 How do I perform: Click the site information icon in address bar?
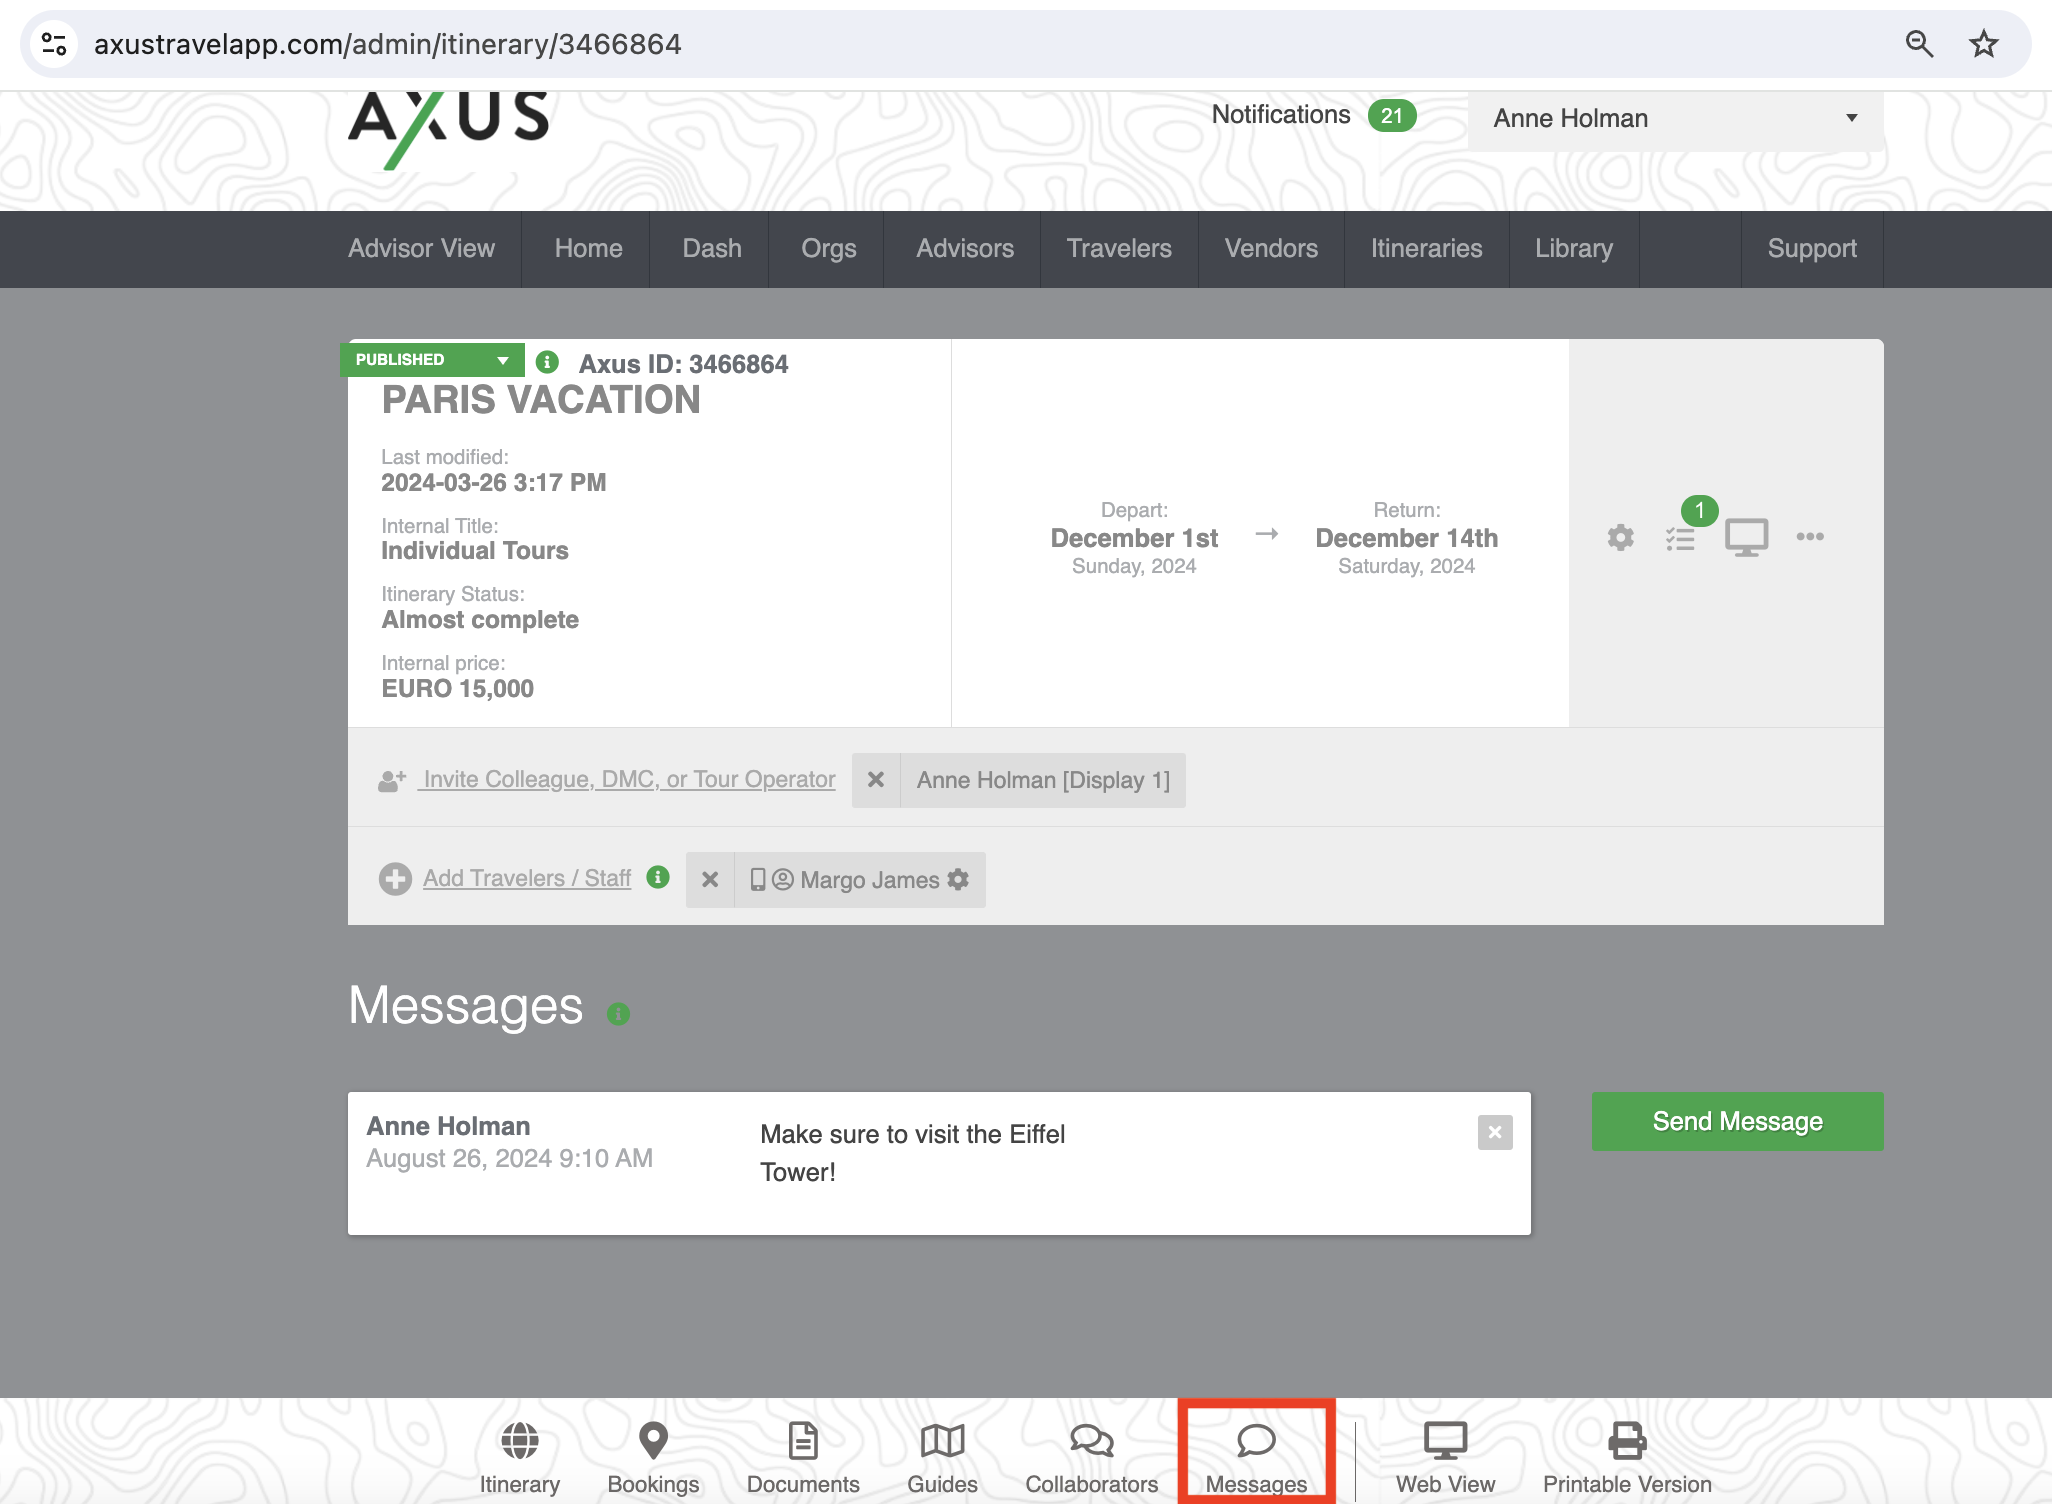54,44
